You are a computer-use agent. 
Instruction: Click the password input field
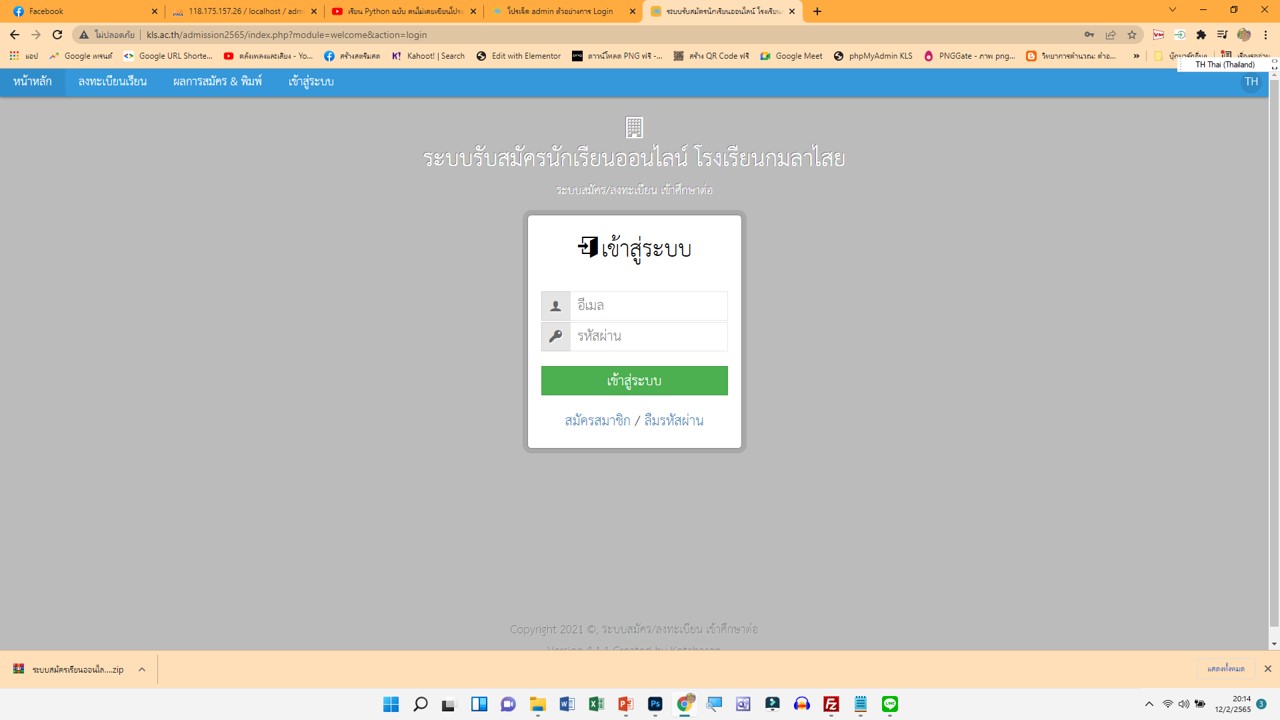pos(648,336)
